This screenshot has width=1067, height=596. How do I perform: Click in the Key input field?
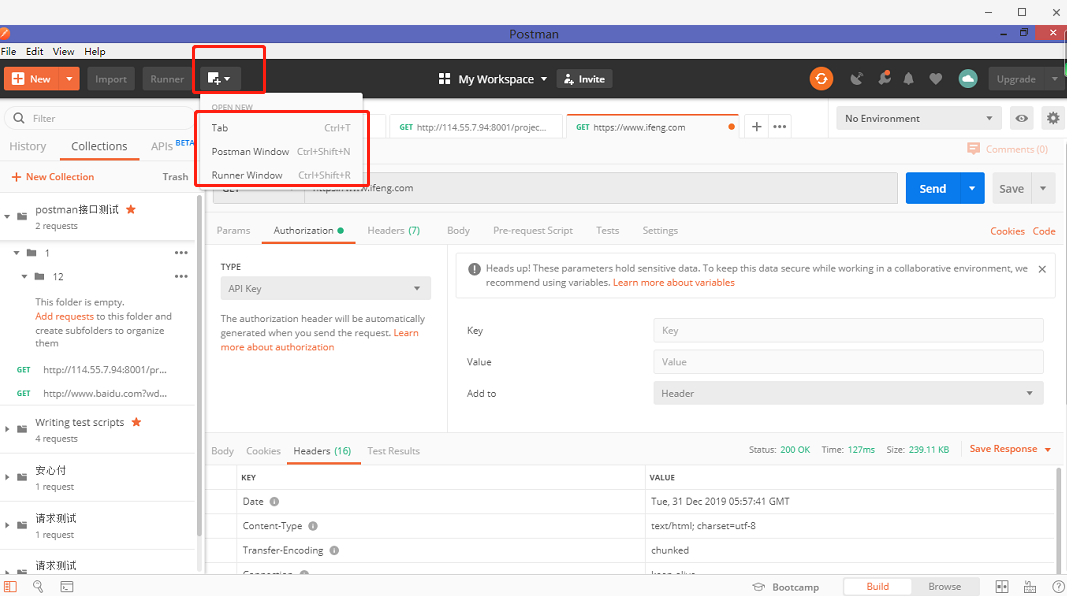848,331
